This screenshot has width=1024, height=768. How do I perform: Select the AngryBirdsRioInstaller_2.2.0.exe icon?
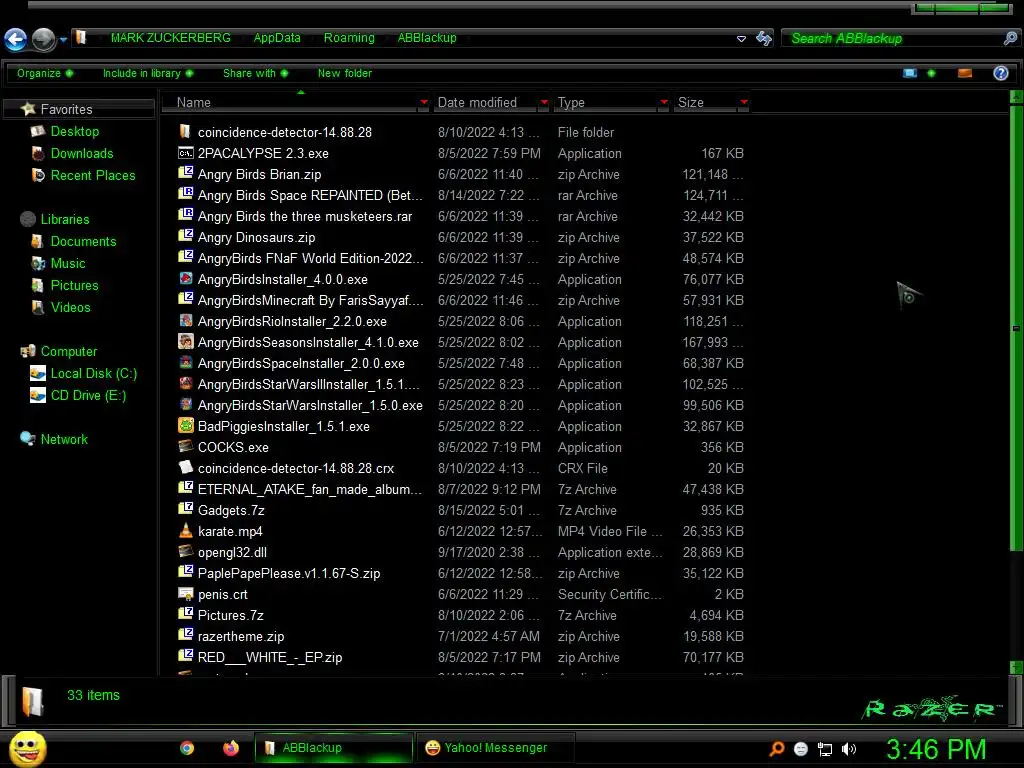point(185,321)
